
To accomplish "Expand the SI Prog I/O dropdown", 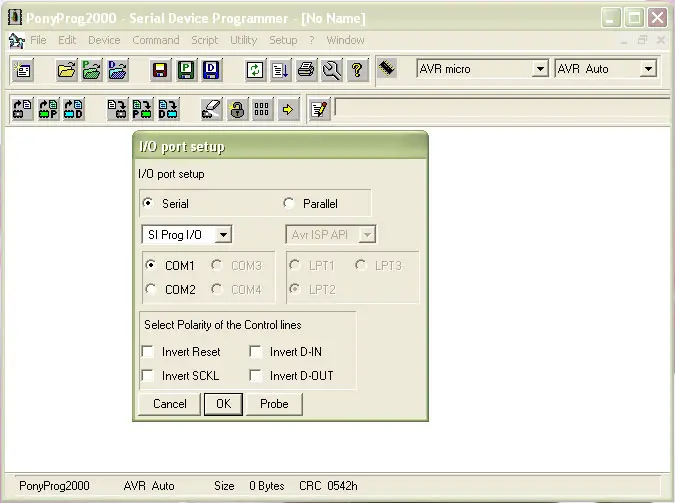I will [223, 235].
